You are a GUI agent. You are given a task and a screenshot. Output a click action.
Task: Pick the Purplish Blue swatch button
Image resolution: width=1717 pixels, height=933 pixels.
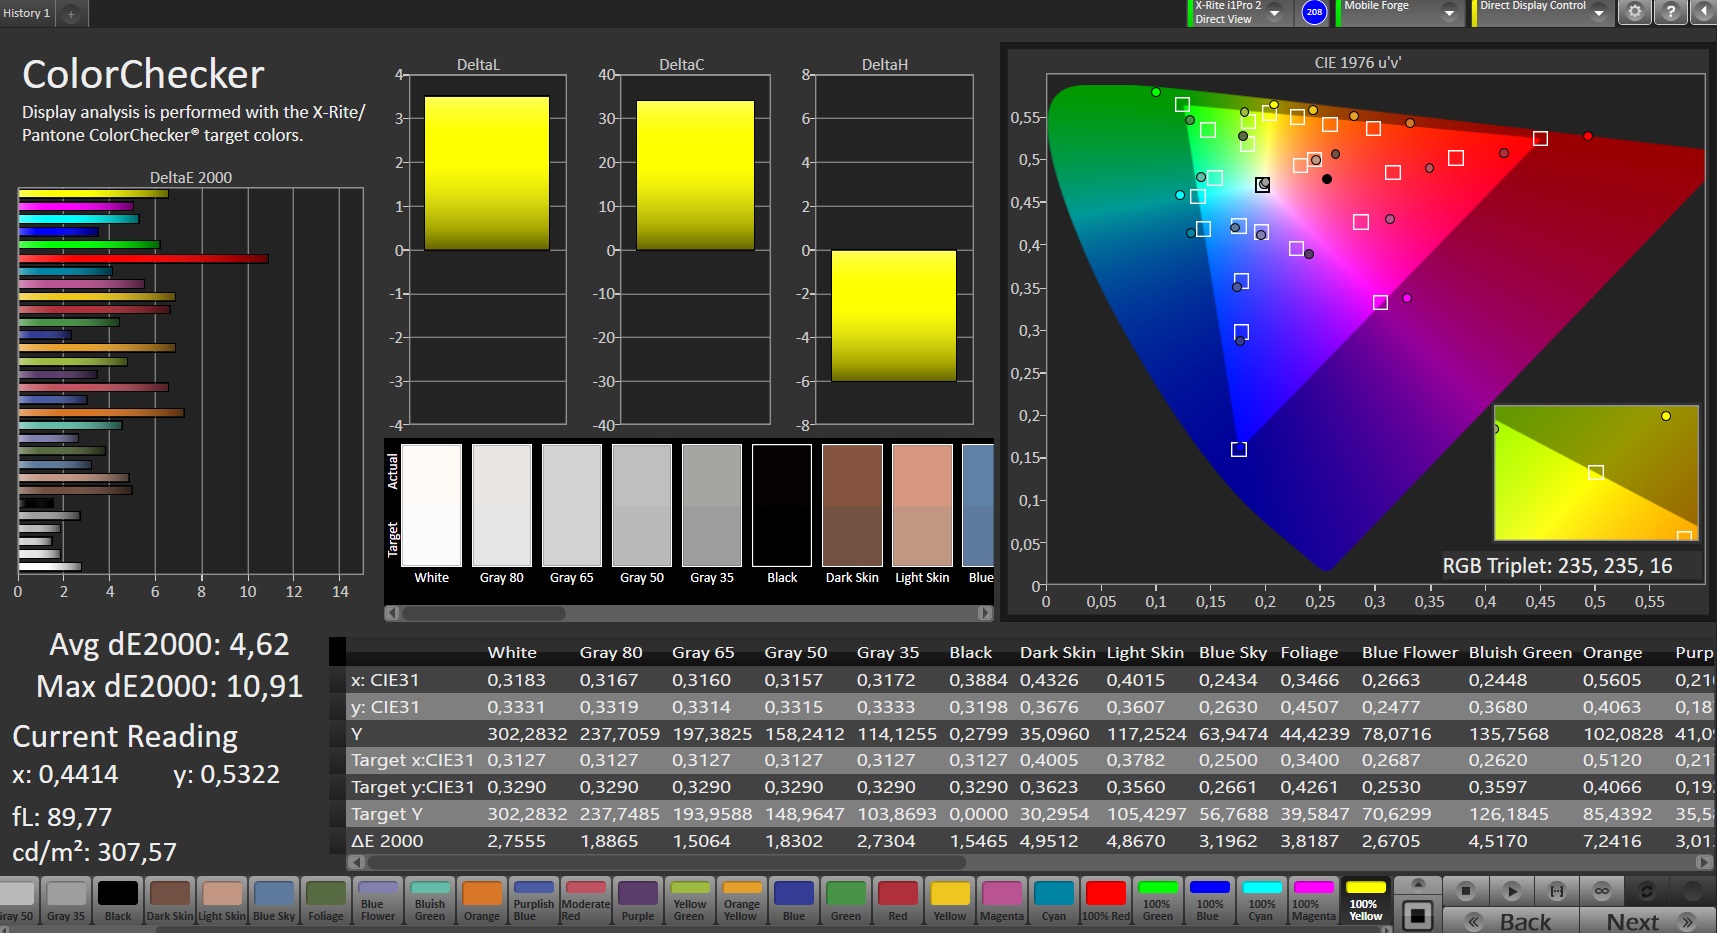pyautogui.click(x=533, y=900)
